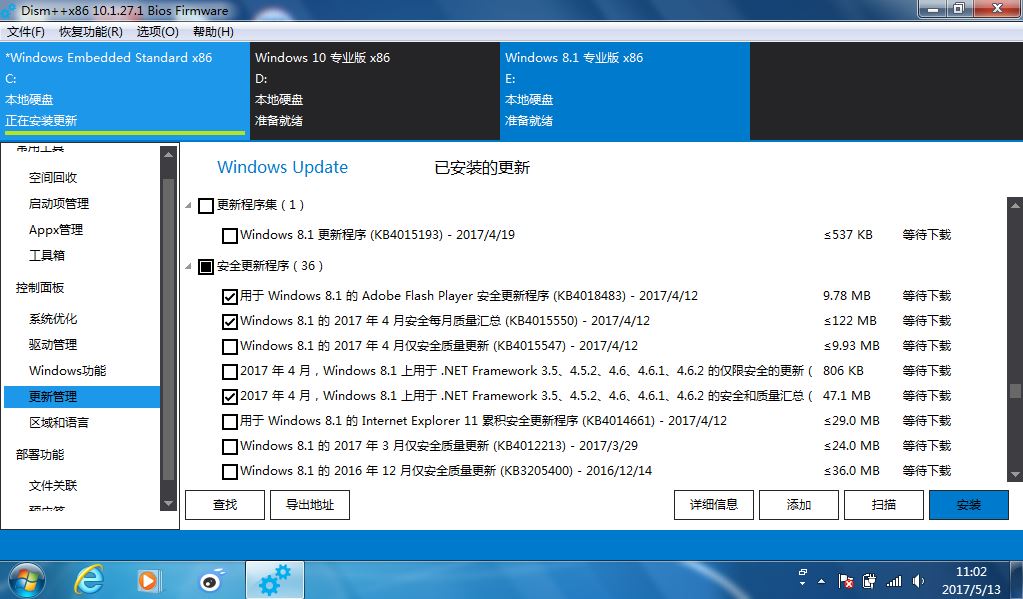Screen dimensions: 1023x599
Task: Select the Windows 10 专业版 x86 image
Action: (374, 91)
